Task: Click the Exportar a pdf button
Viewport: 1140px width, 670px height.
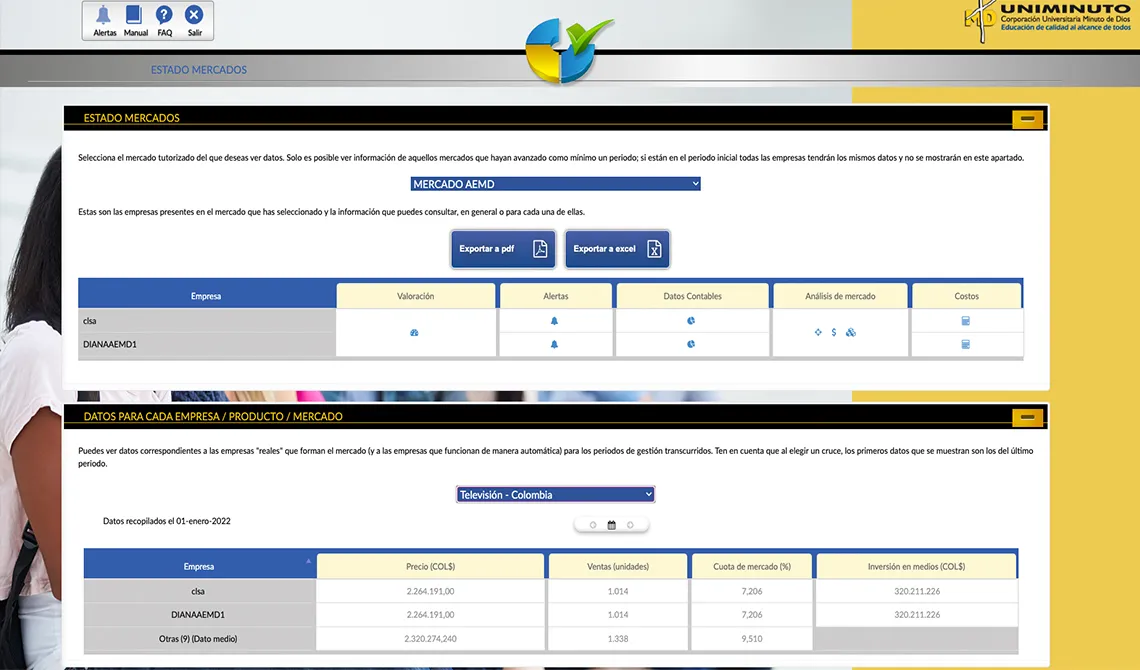Action: click(x=503, y=249)
